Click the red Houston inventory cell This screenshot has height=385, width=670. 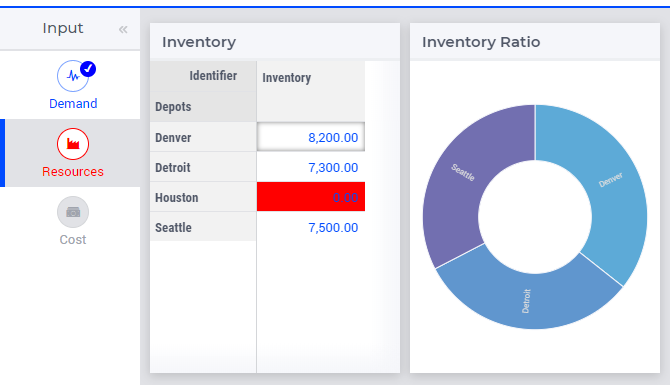[311, 197]
